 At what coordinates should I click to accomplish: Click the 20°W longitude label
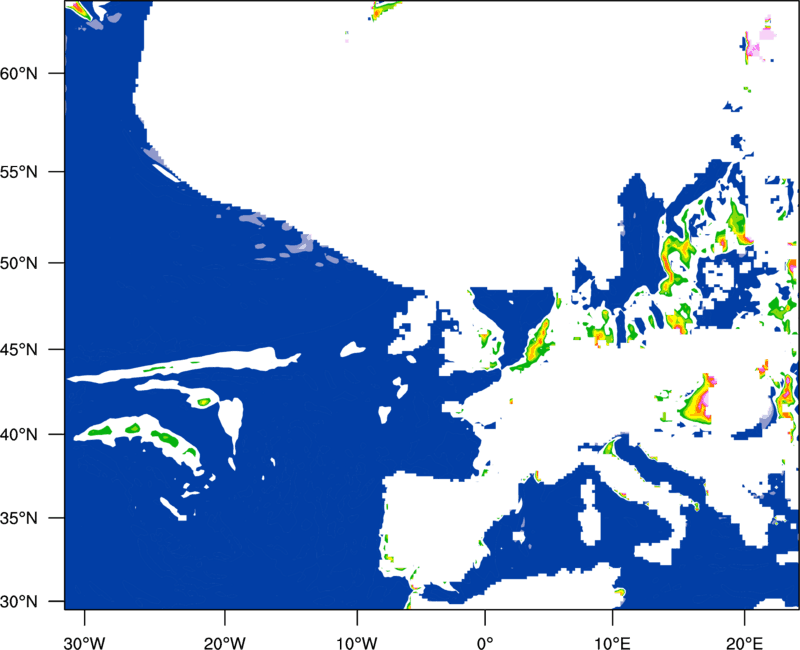[x=225, y=643]
